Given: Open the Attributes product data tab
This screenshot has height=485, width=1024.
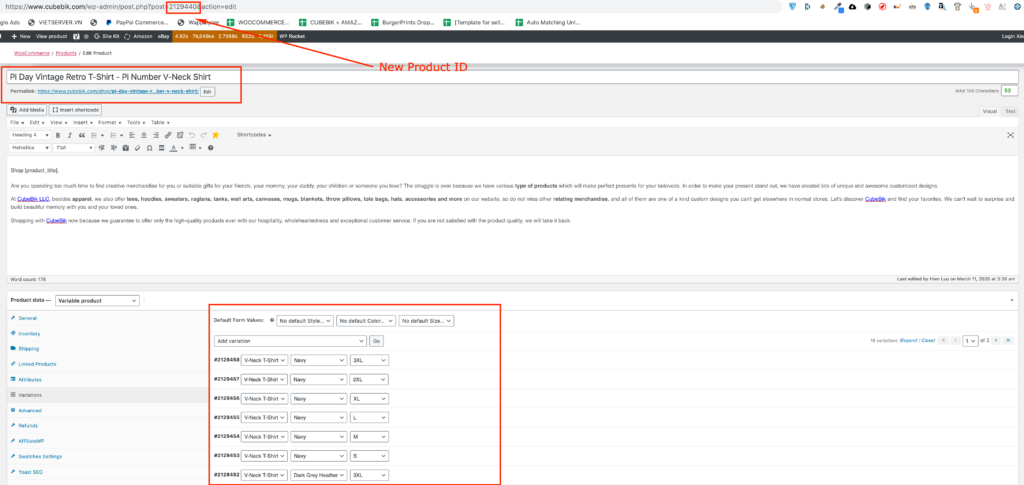Looking at the screenshot, I should [30, 379].
